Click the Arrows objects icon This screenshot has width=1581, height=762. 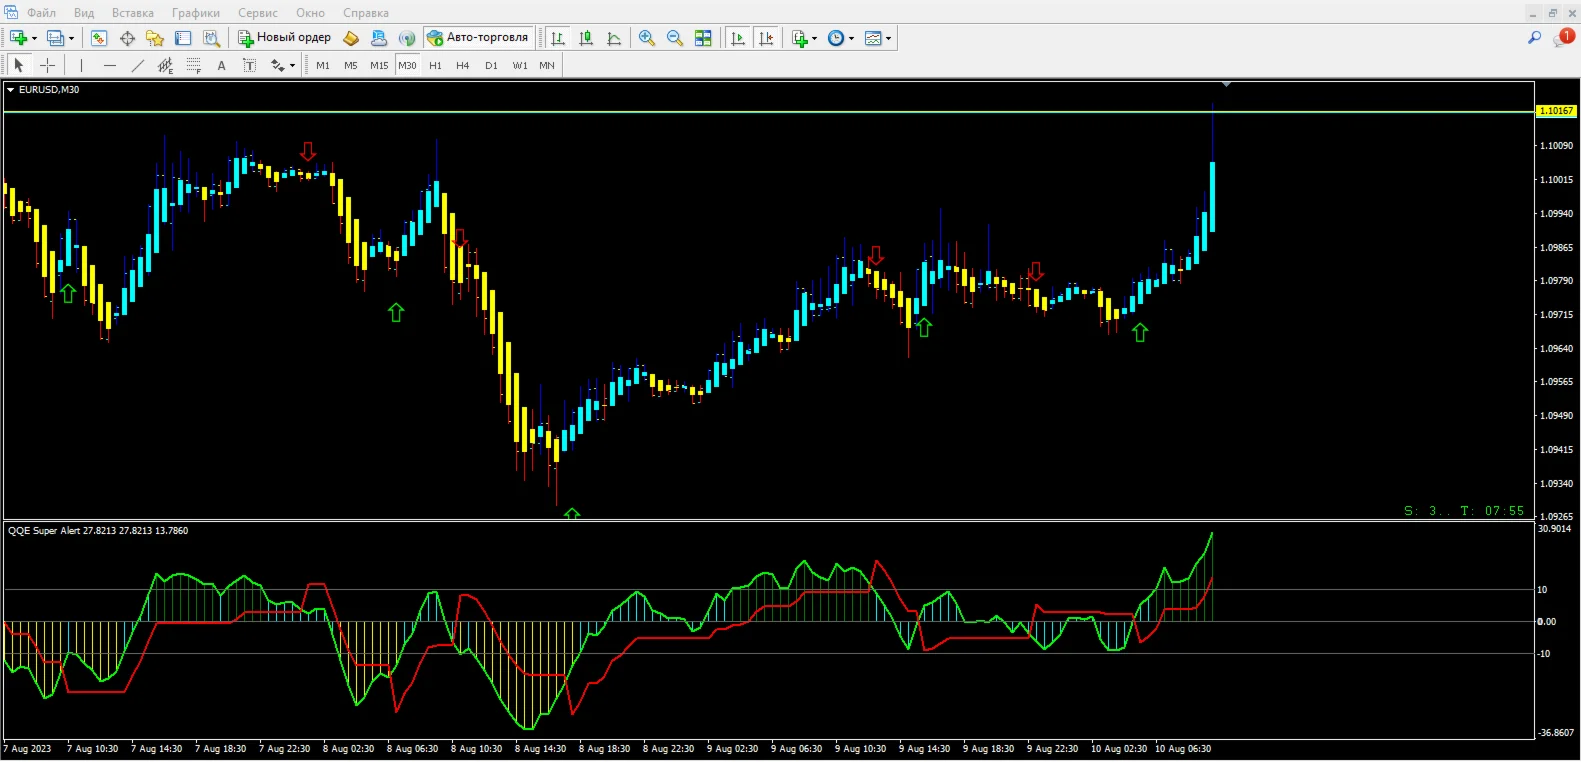[277, 65]
